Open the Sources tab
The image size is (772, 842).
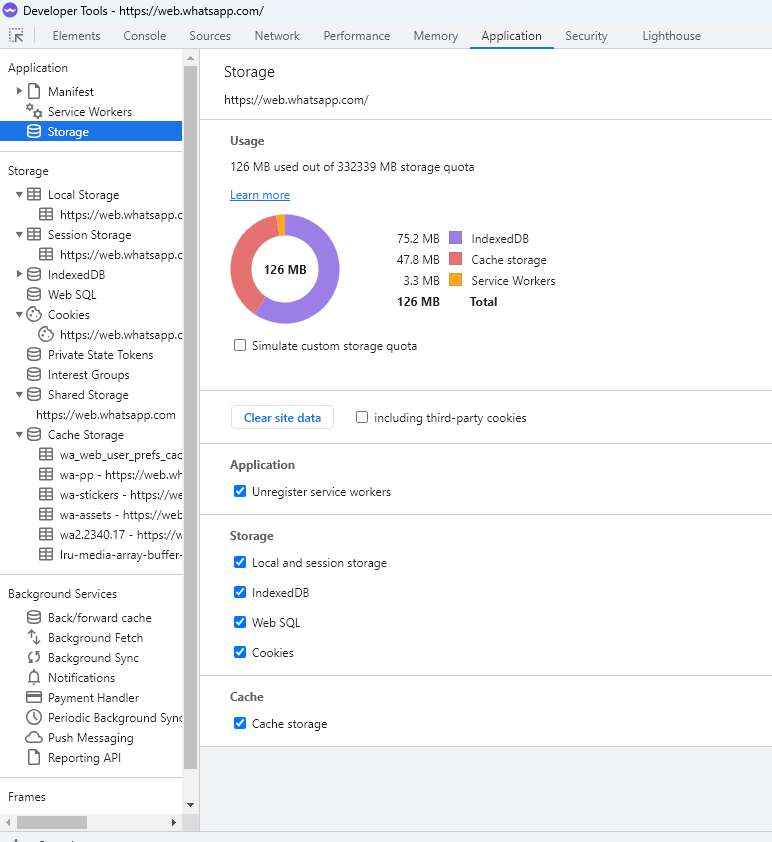[210, 36]
